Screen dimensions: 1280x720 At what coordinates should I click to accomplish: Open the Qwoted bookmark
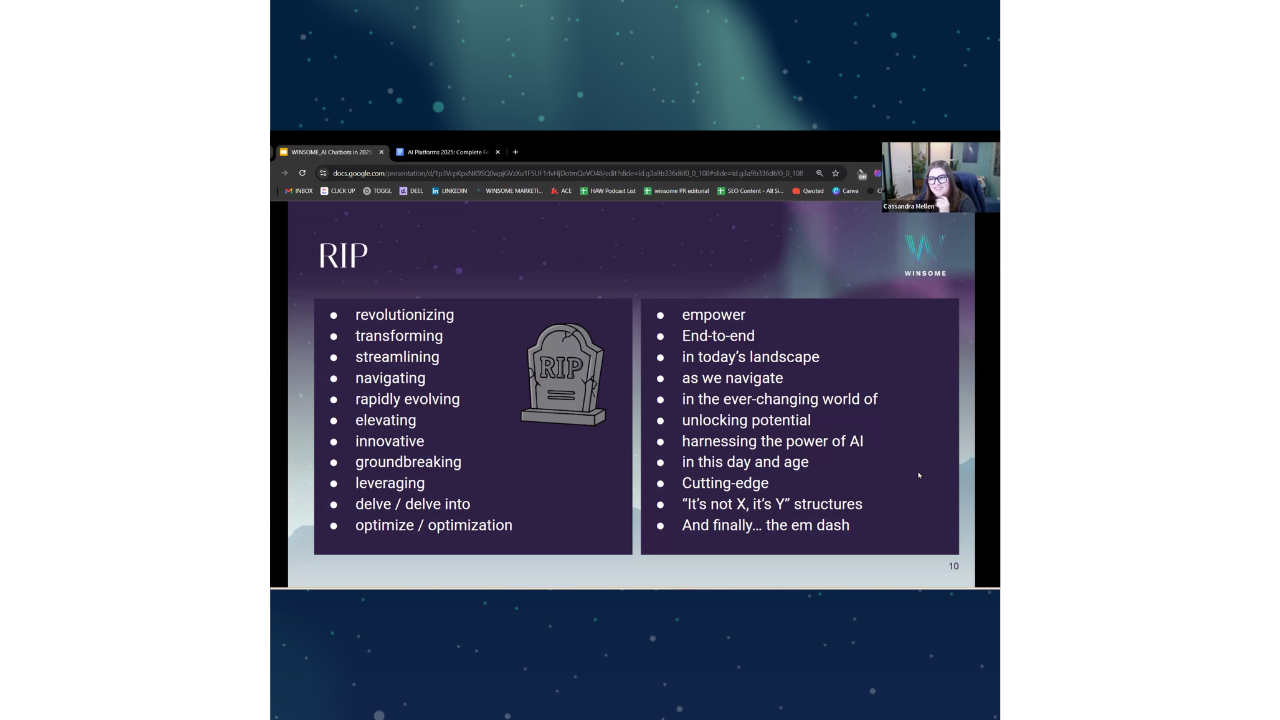click(x=808, y=190)
